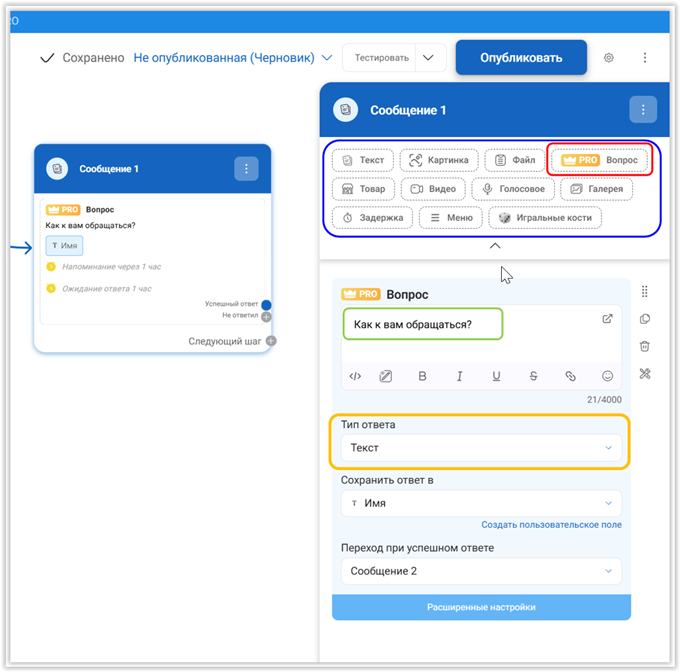Open the question text in expanded editor
This screenshot has width=680, height=672.
pos(607,319)
